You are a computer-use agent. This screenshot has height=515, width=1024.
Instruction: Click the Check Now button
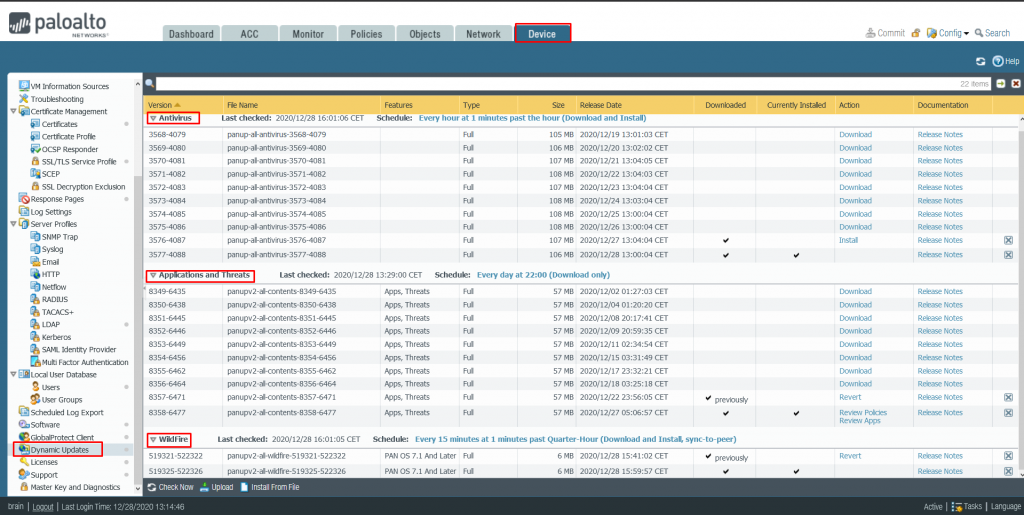(x=170, y=487)
